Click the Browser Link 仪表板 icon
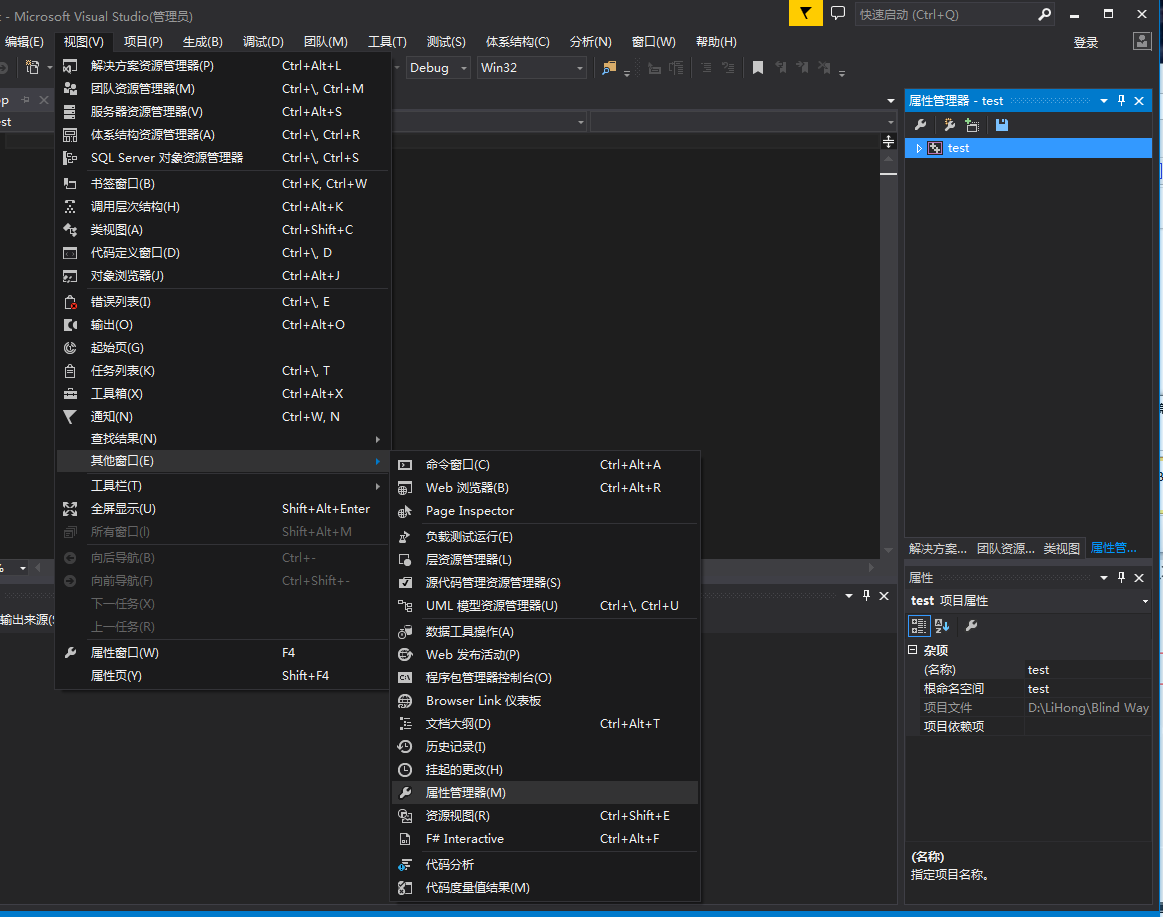The height and width of the screenshot is (917, 1163). (x=405, y=700)
